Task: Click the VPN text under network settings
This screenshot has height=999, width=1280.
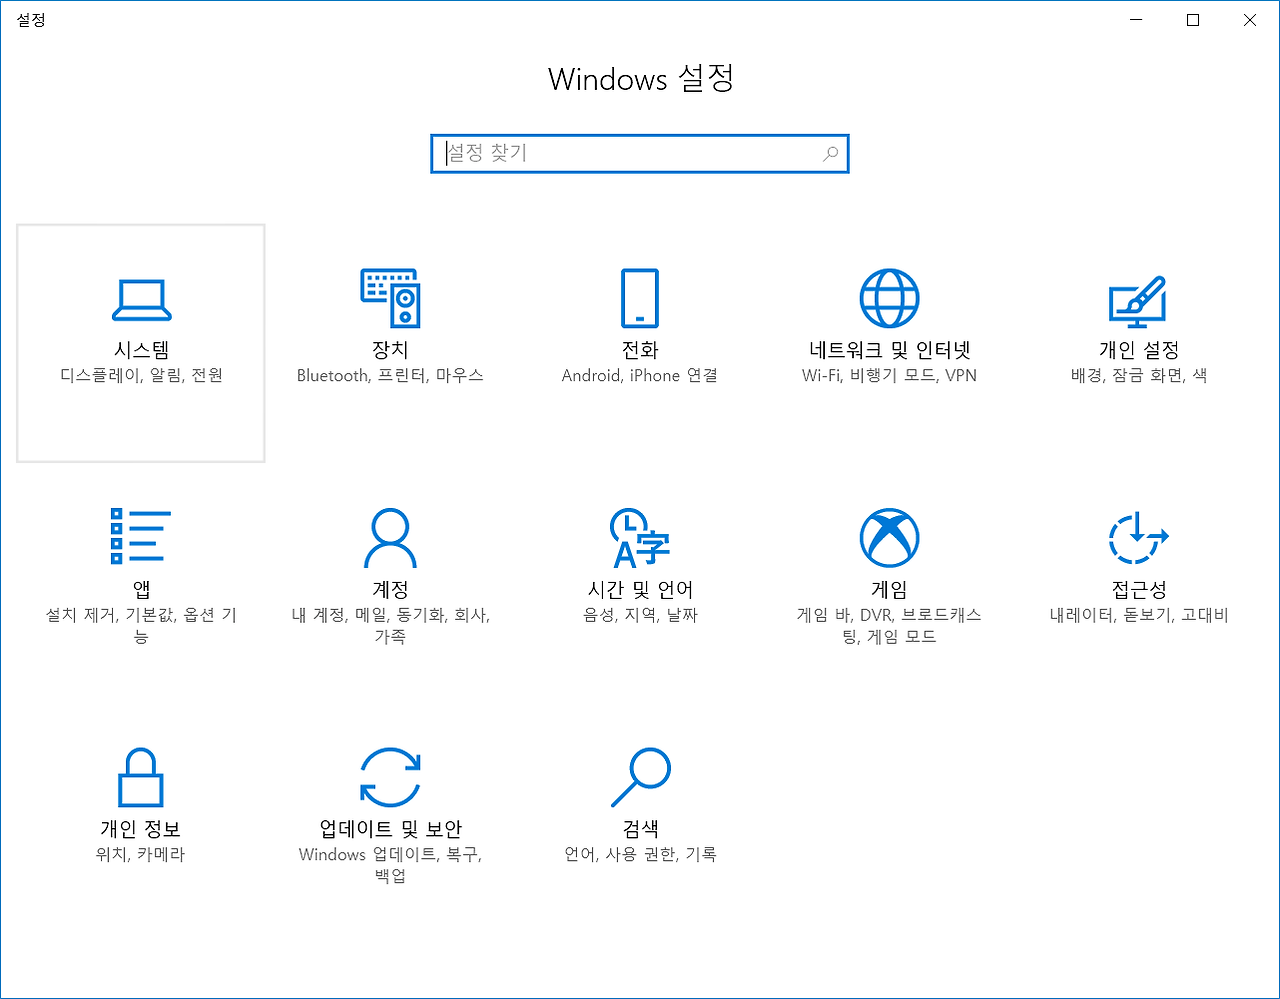Action: [964, 375]
